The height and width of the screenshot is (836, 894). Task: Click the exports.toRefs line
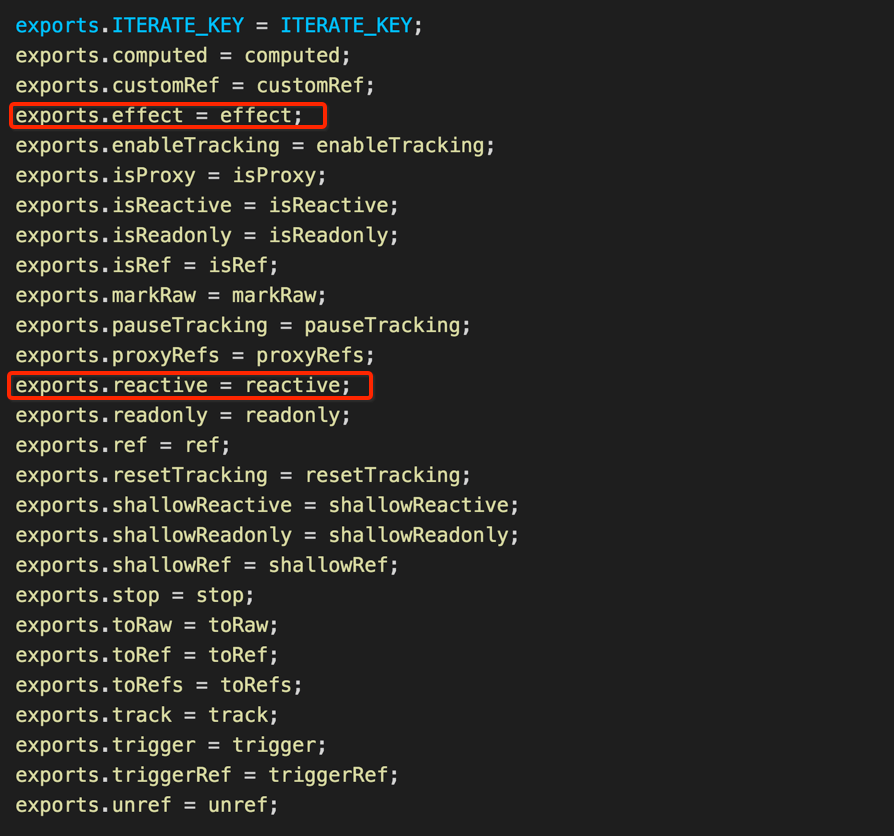[x=159, y=685]
